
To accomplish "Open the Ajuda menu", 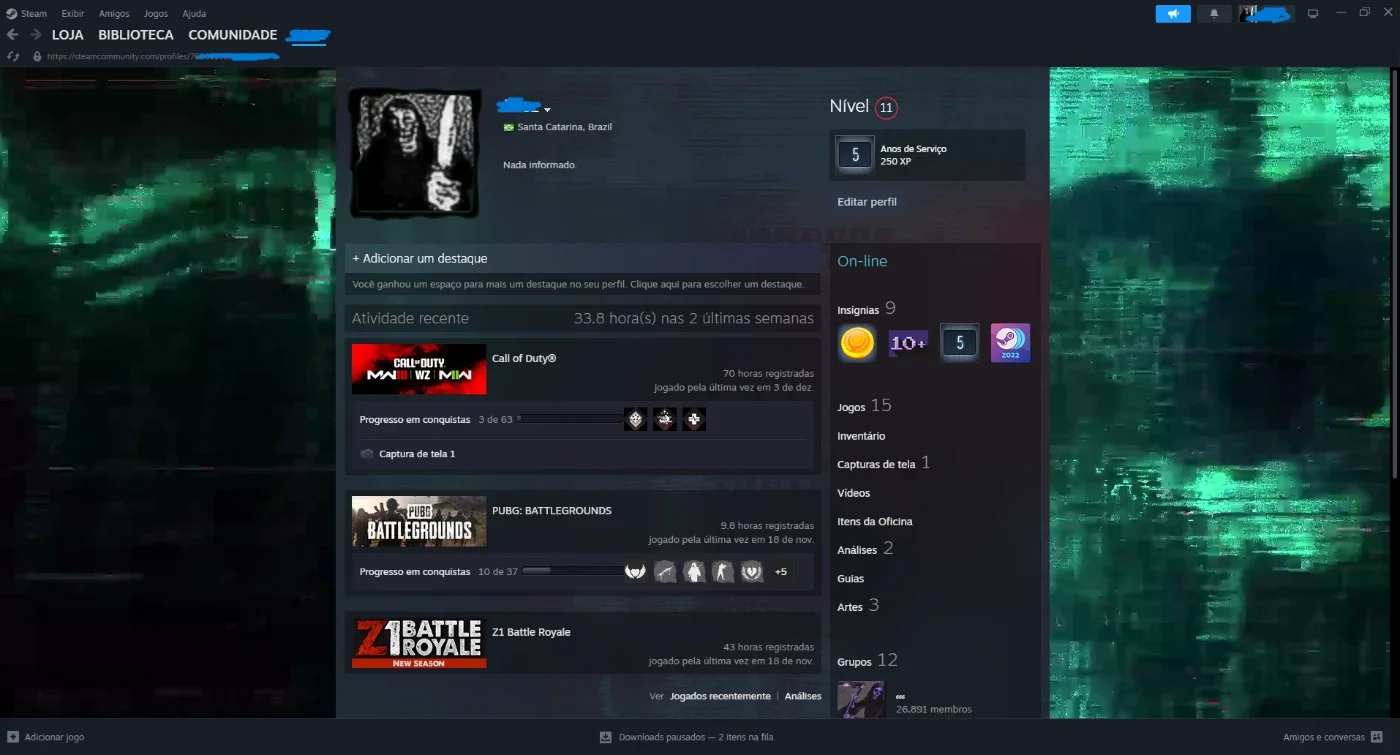I will tap(194, 14).
